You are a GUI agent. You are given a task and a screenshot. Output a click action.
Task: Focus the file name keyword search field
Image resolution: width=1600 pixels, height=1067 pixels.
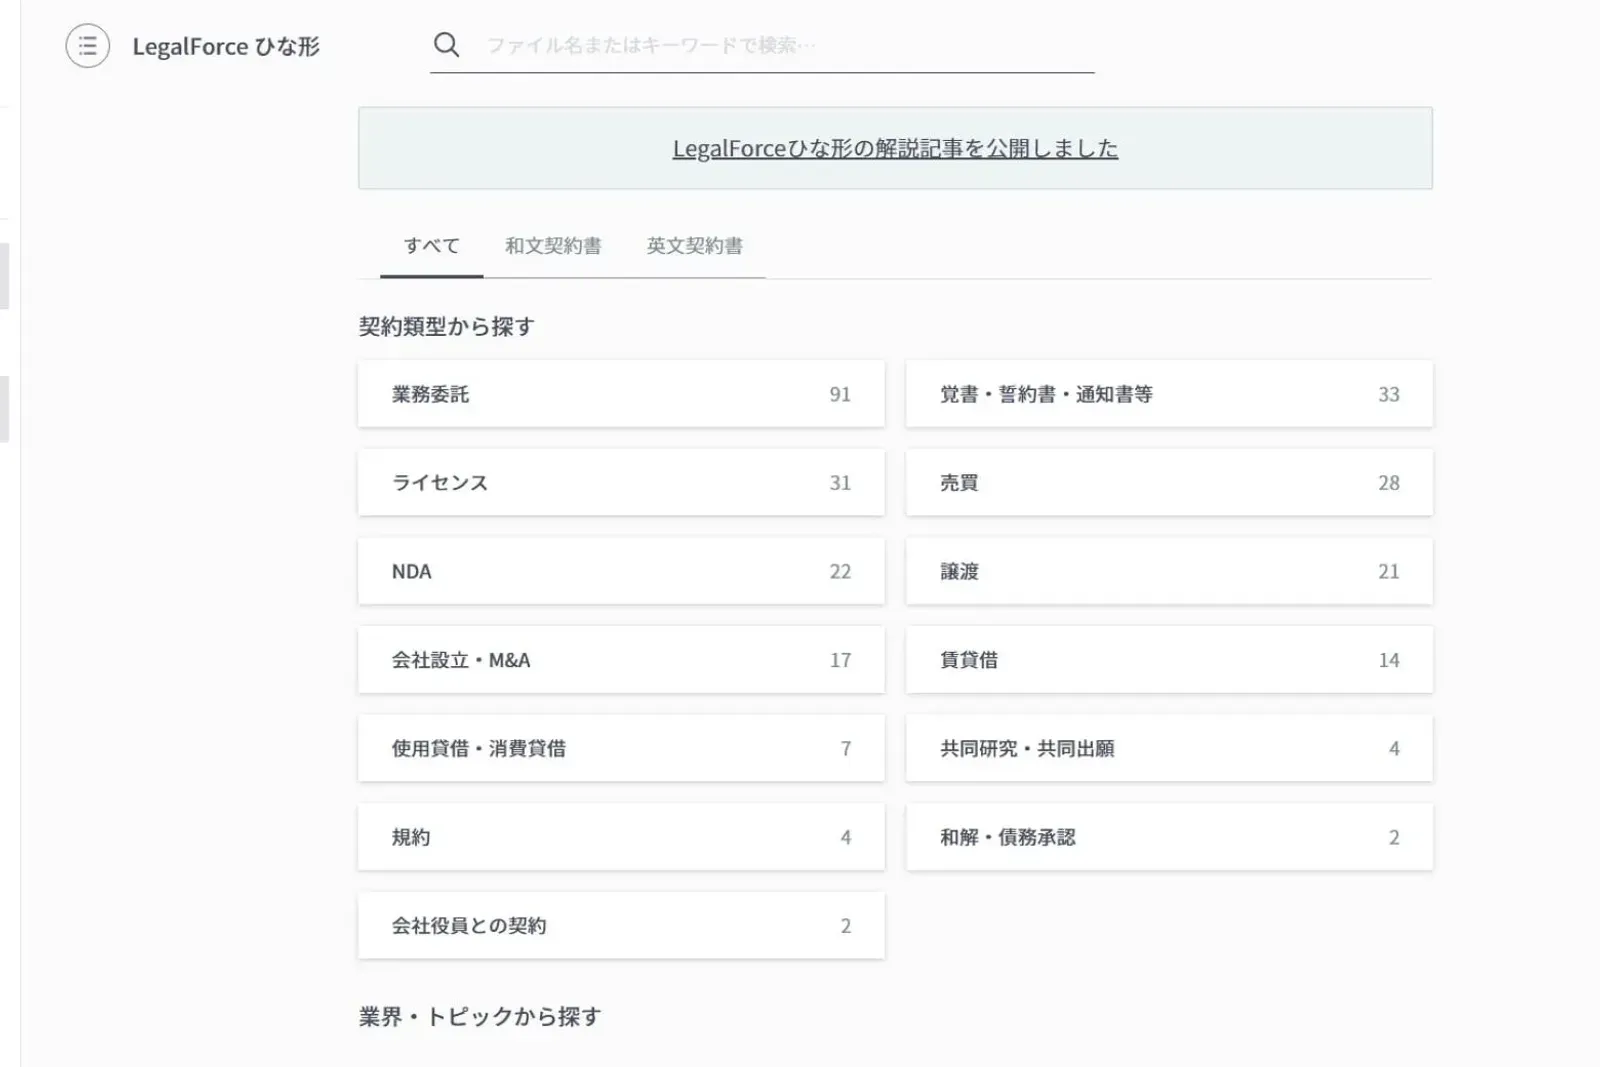(x=780, y=45)
